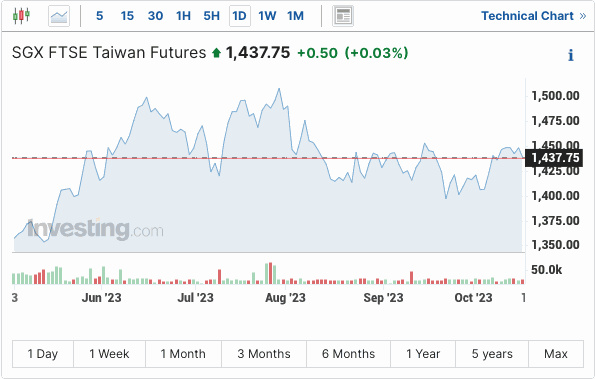Viewport: 595px width, 379px height.
Task: Select the 5H interval
Action: pos(211,16)
